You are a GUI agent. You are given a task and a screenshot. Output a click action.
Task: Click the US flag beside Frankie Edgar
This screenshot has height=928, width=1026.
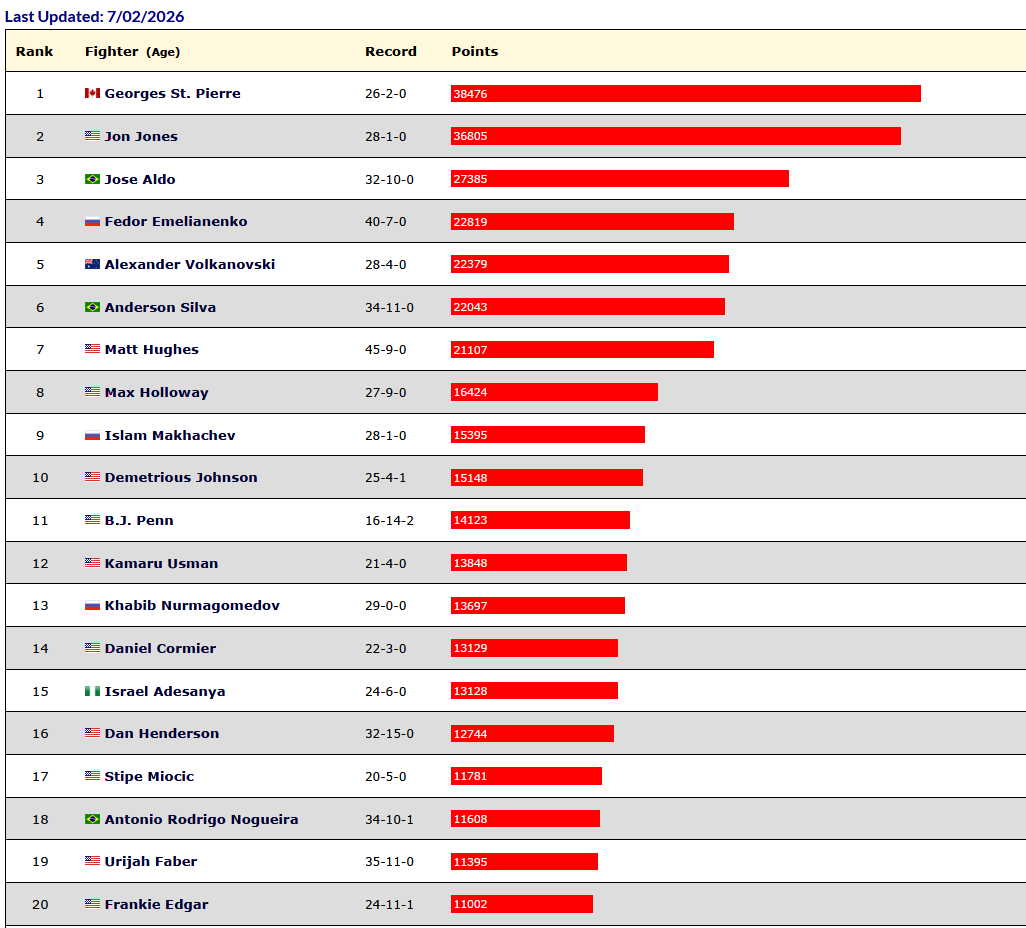click(x=92, y=904)
